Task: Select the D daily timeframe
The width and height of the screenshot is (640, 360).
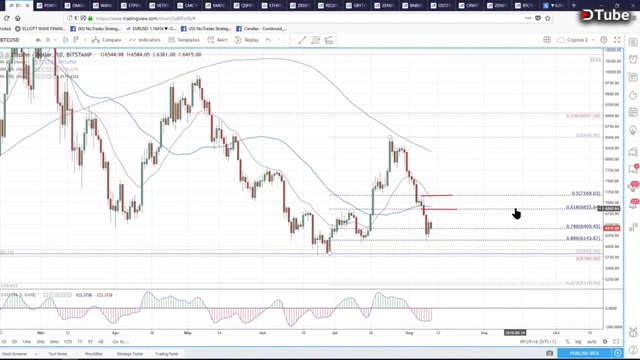Action: click(x=48, y=40)
